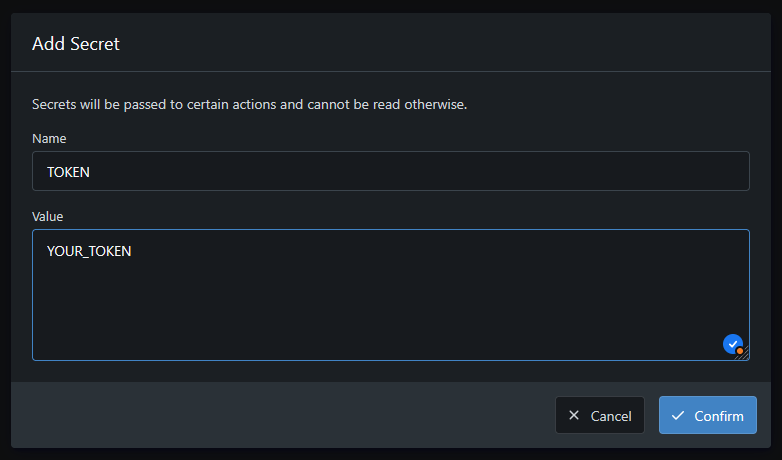Click the orange dot on the blue badge
This screenshot has width=782, height=460.
[x=739, y=350]
